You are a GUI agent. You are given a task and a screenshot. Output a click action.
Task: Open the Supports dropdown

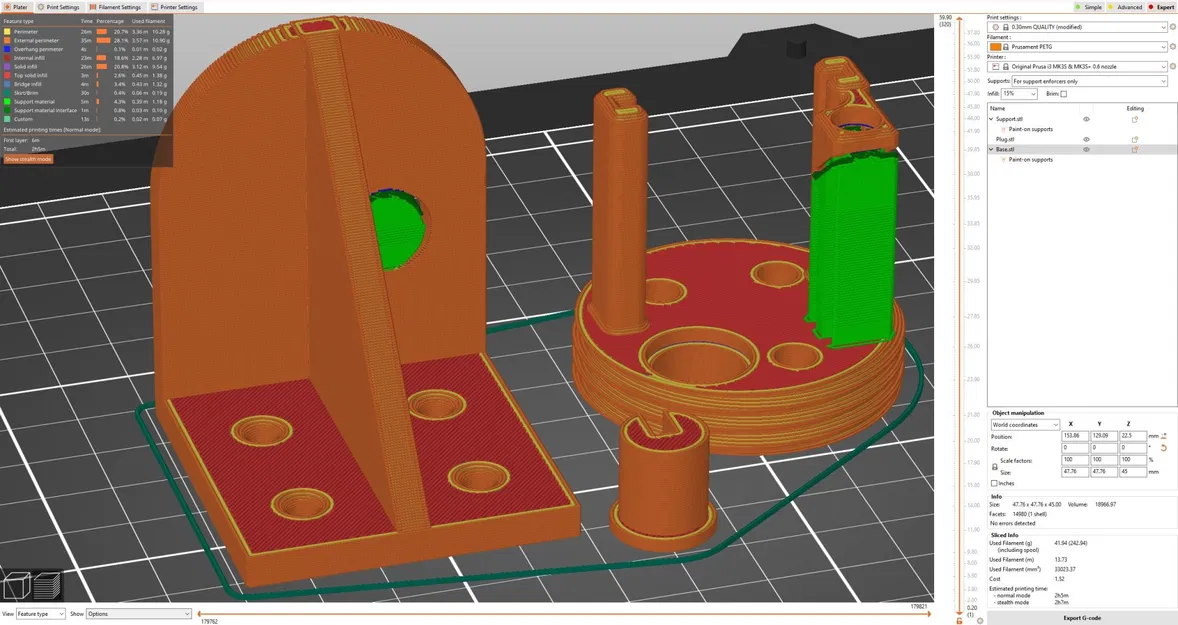[1089, 81]
